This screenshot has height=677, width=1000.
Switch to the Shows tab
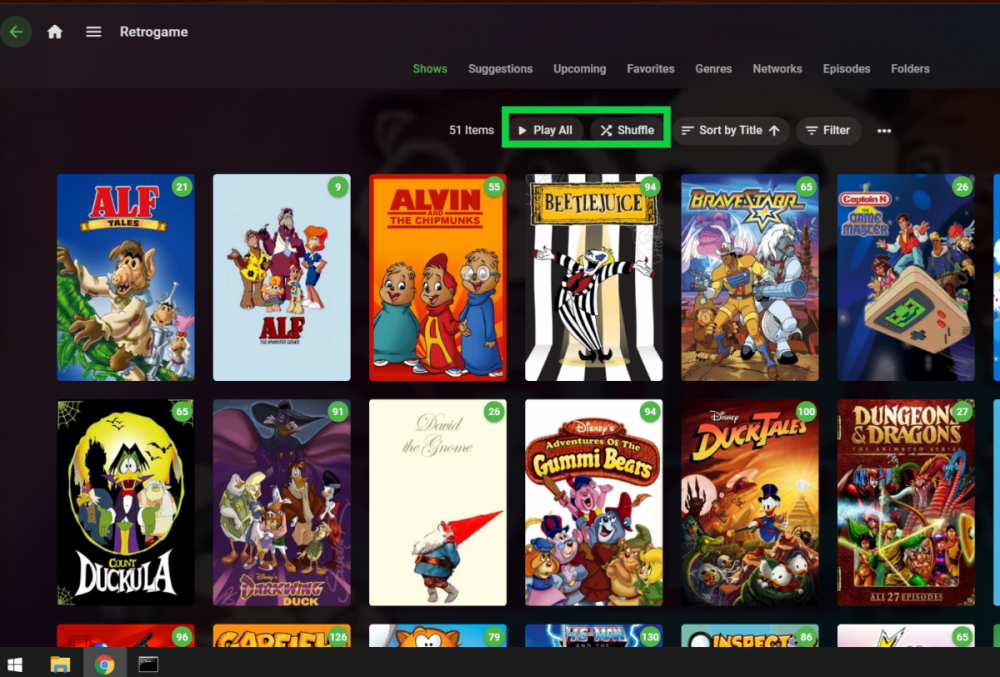tap(430, 69)
